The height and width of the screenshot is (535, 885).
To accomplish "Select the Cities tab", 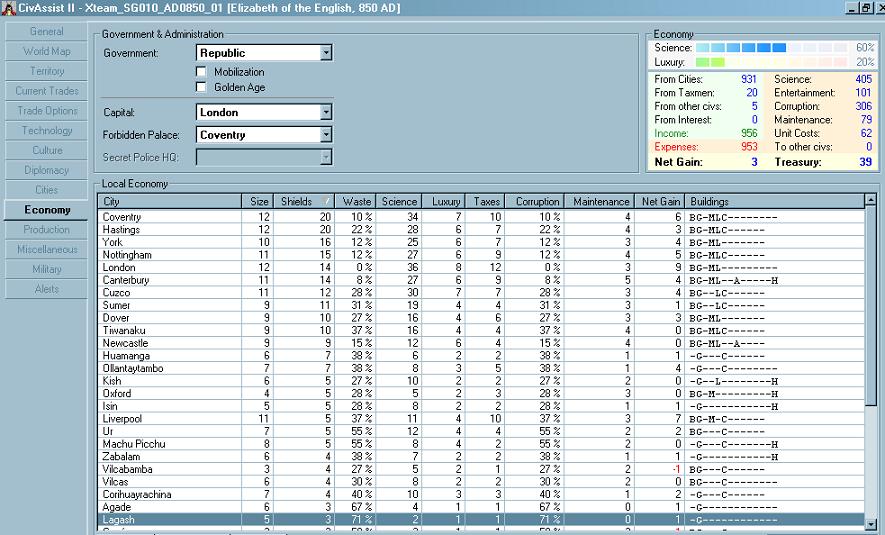I will click(x=46, y=190).
